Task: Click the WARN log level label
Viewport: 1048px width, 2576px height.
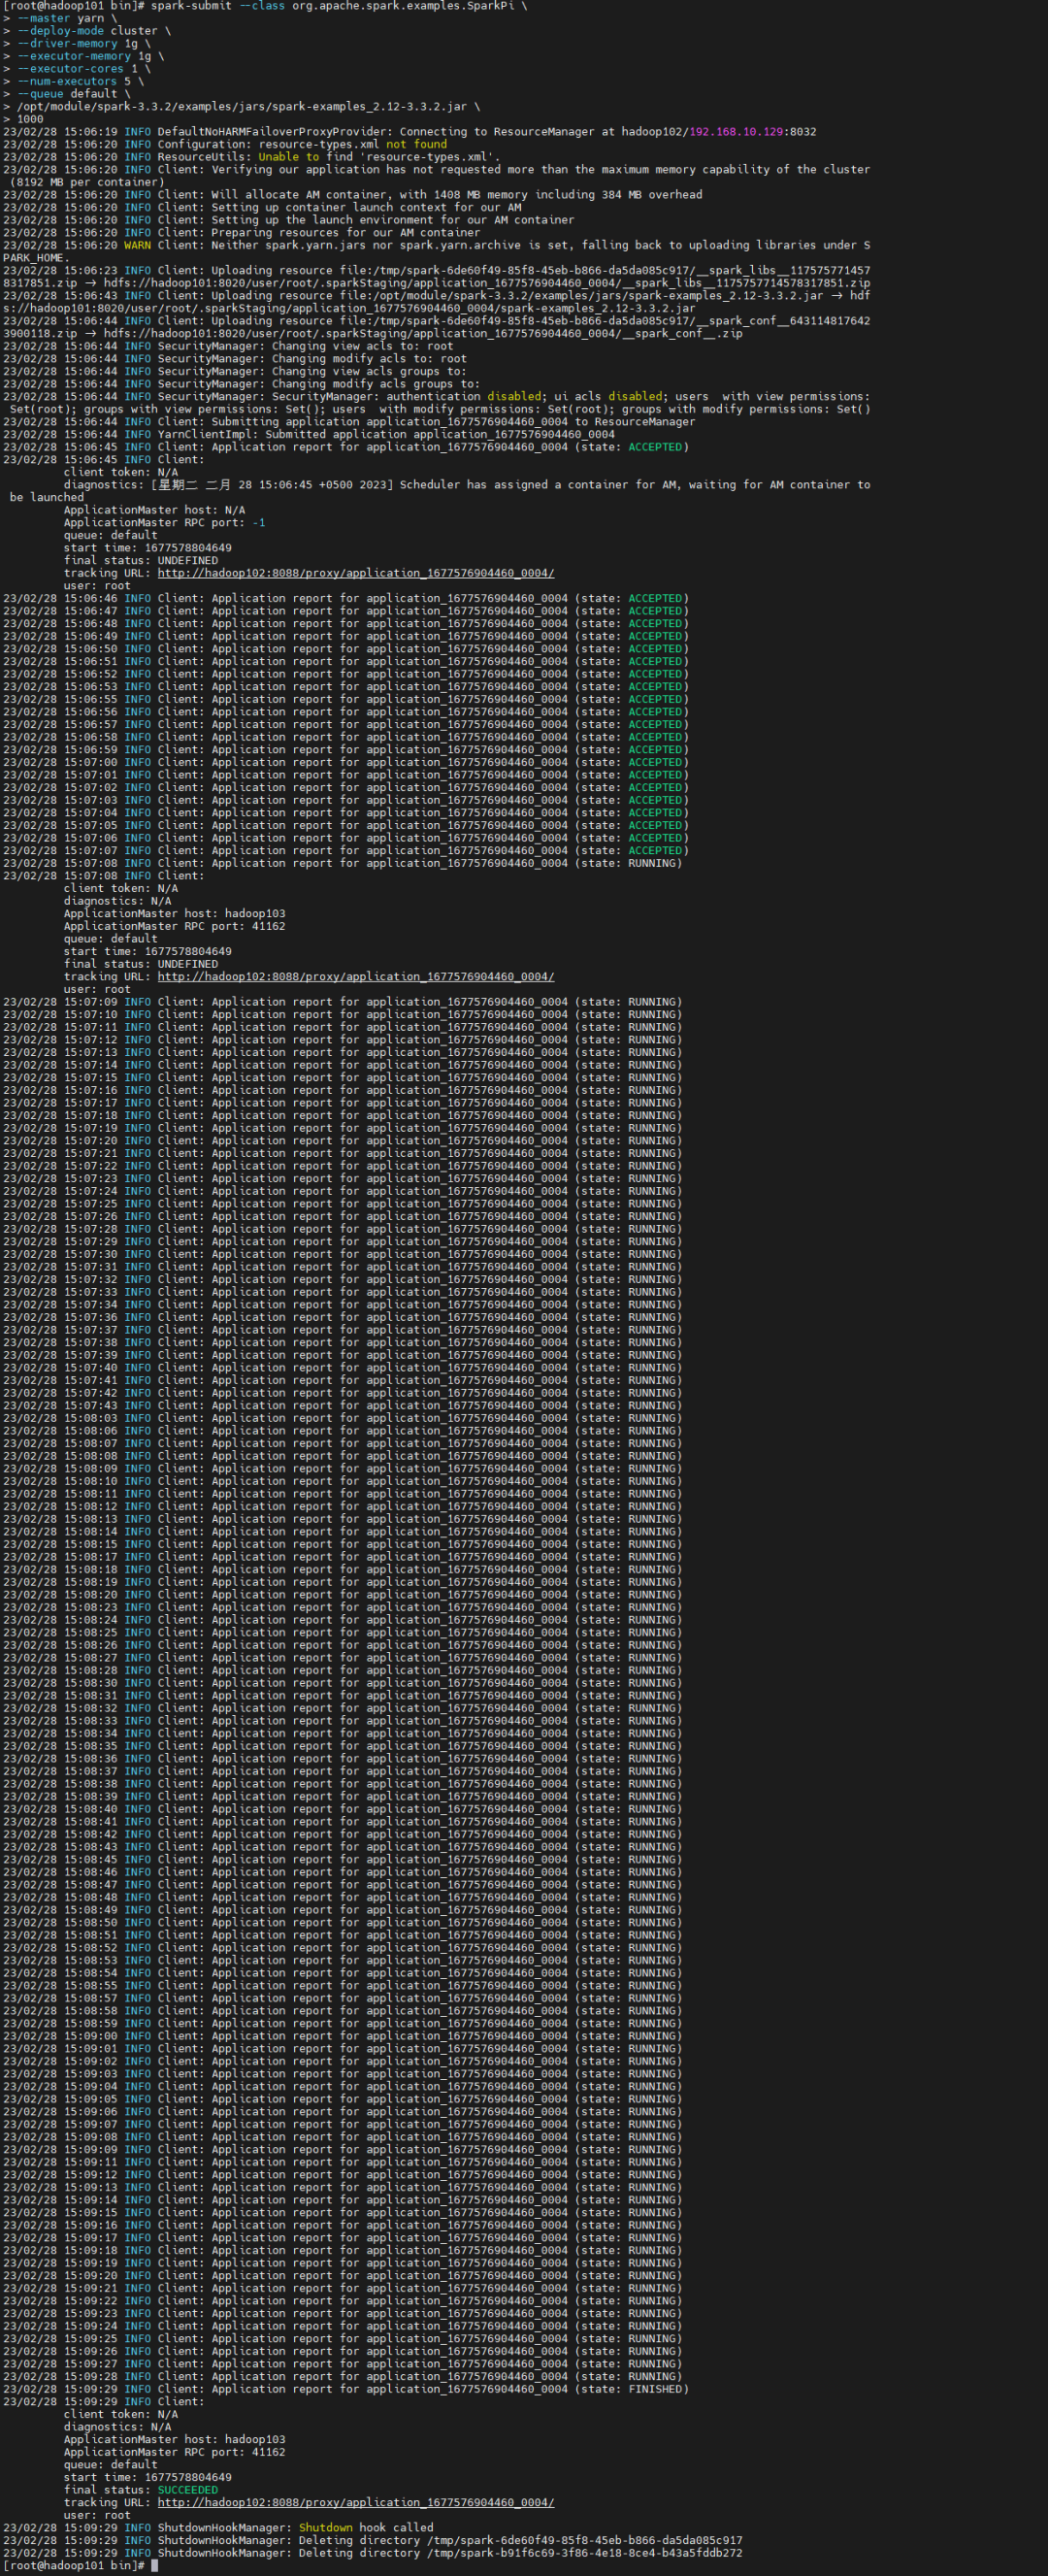Action: coord(137,245)
